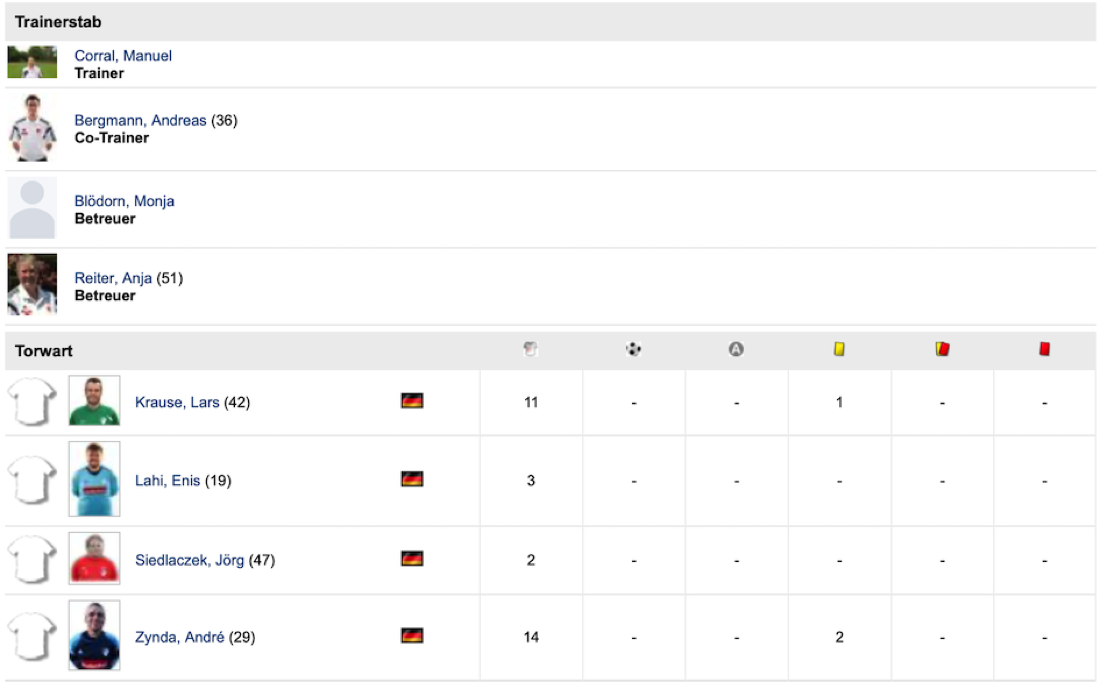Click the jersey appearances column icon
This screenshot has height=682, width=1100.
tap(531, 349)
